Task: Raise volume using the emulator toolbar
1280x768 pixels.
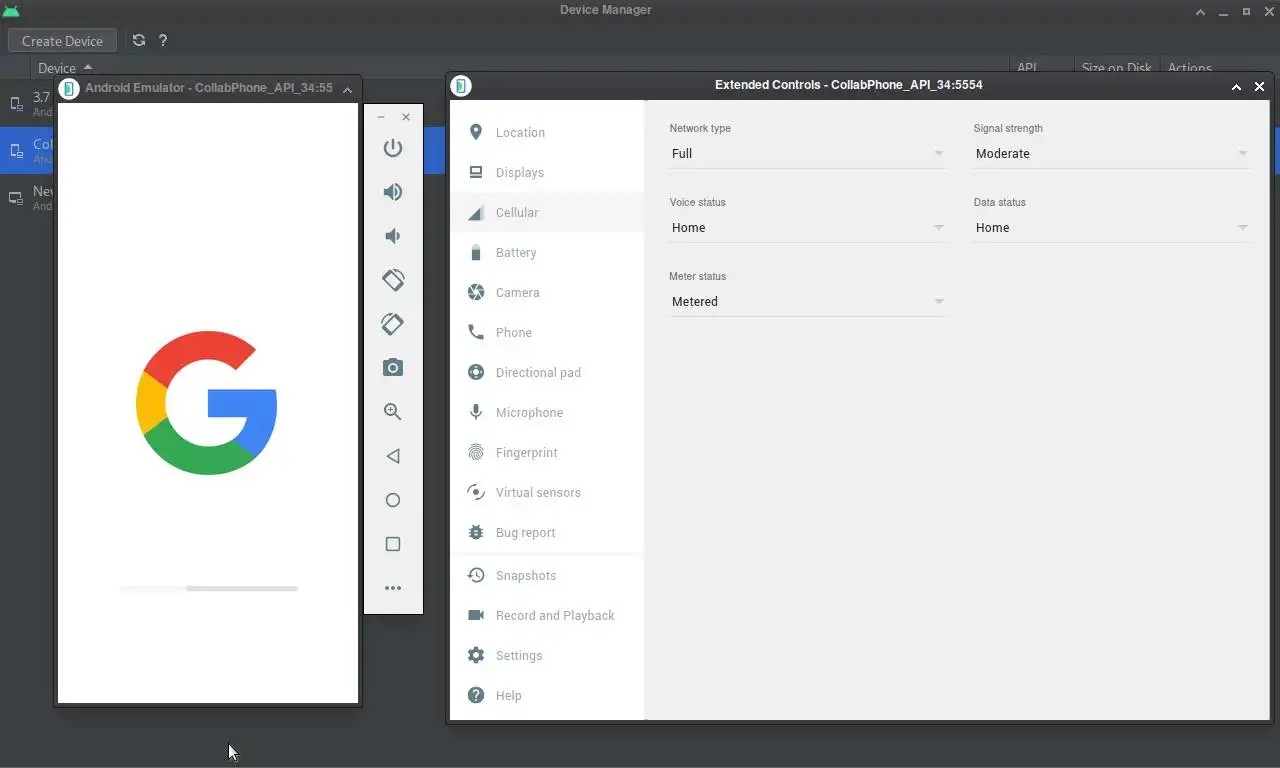Action: pyautogui.click(x=393, y=192)
